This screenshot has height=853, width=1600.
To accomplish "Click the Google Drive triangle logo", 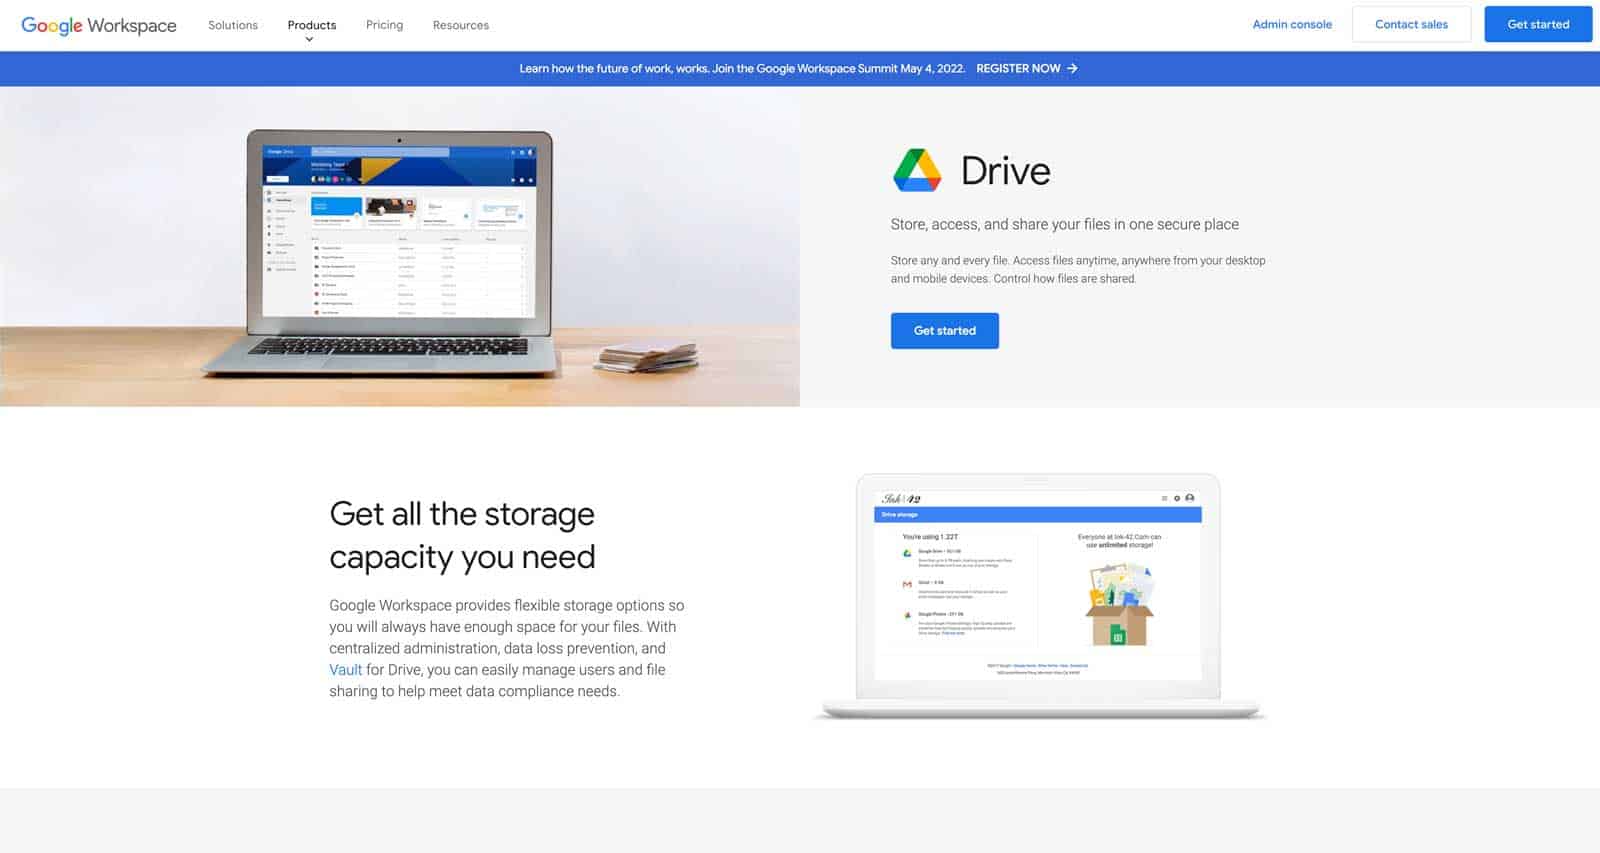I will coord(917,170).
